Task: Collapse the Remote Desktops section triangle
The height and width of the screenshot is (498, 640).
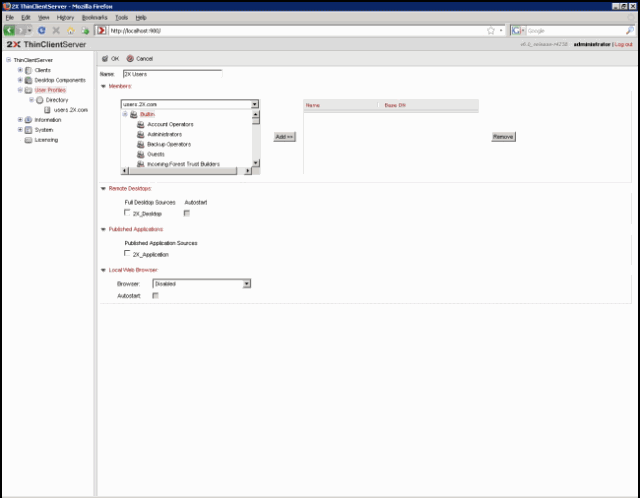Action: [103, 189]
